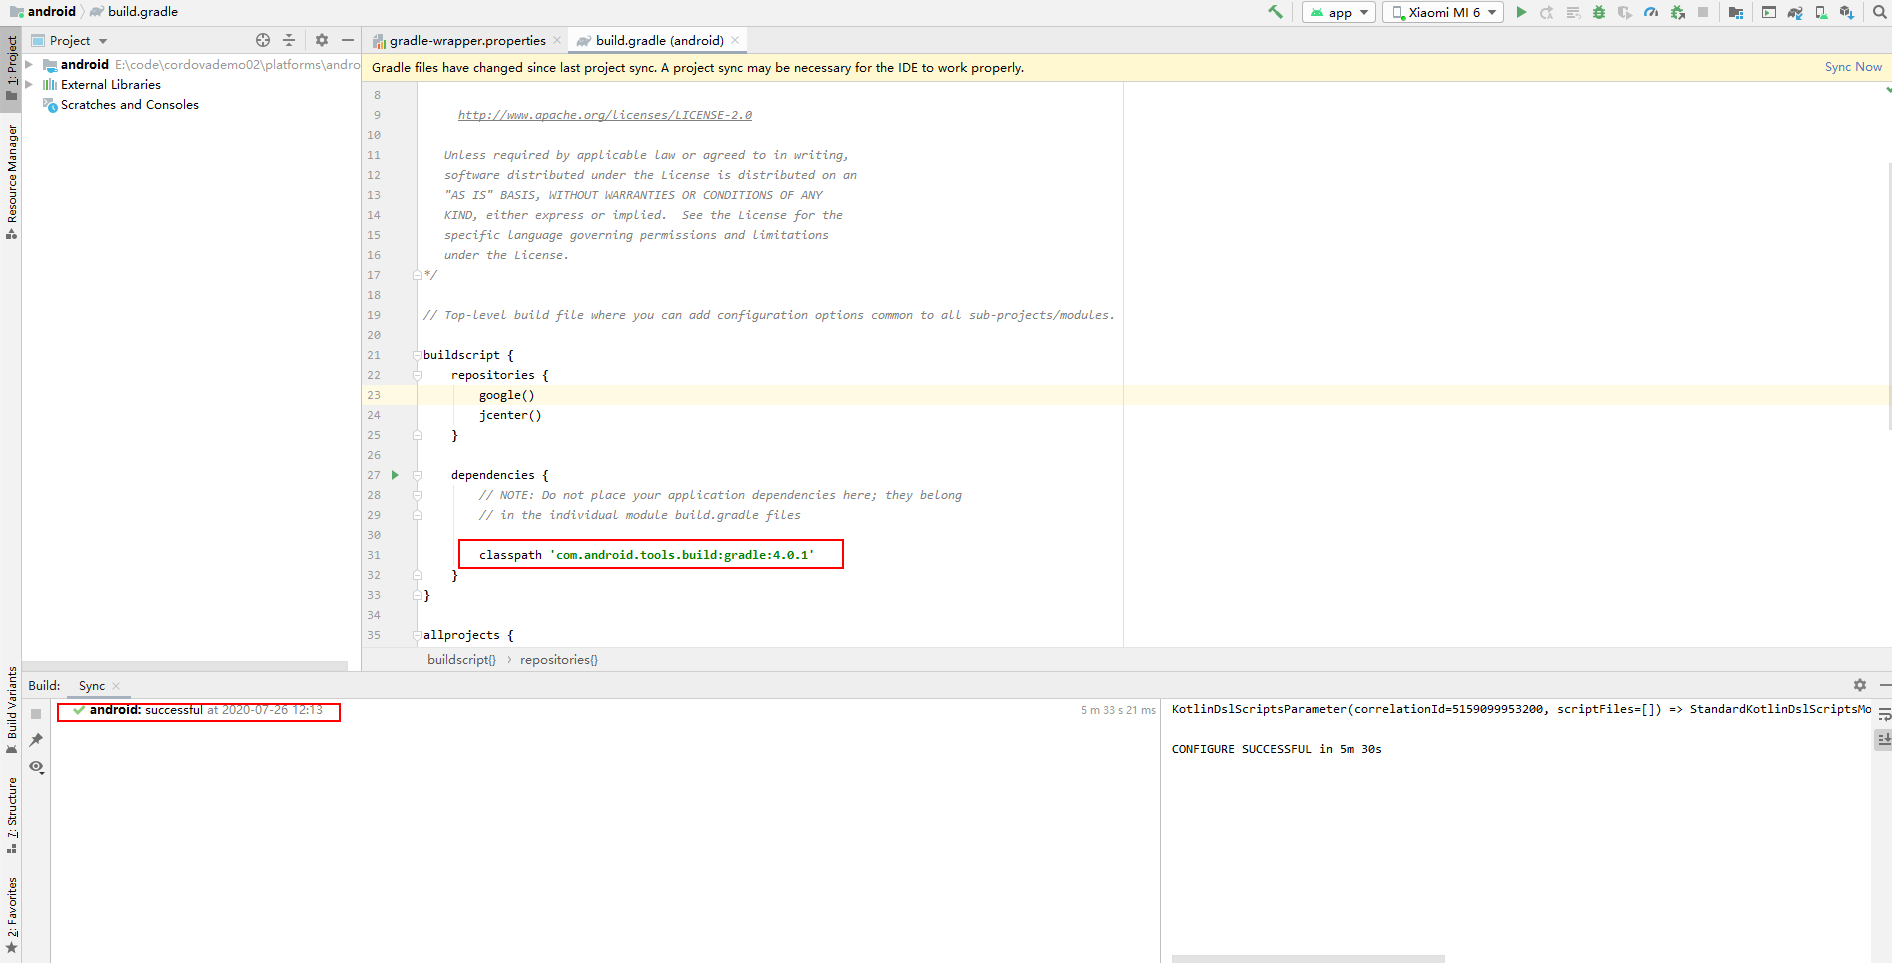Click the Make Project hammer icon
1892x963 pixels.
point(1275,12)
